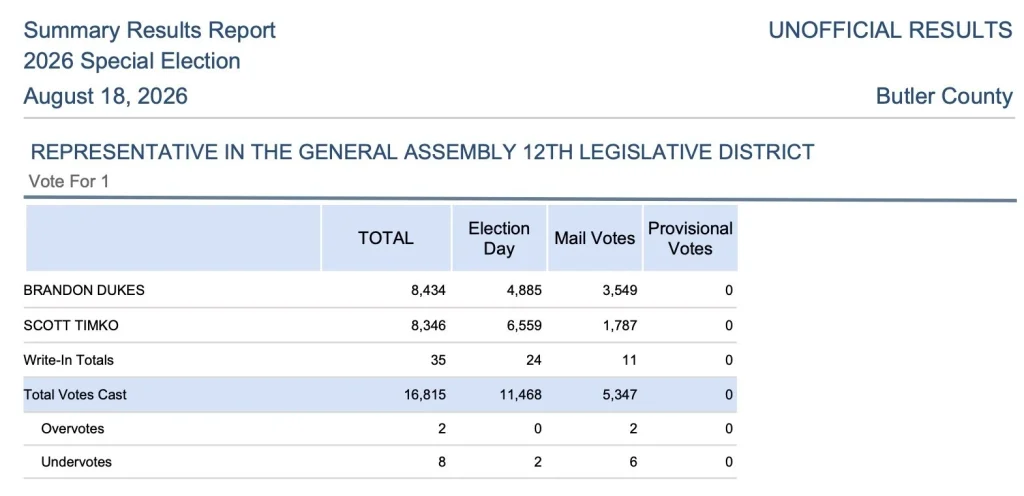Click total votes cast figure 16,815

click(x=425, y=395)
